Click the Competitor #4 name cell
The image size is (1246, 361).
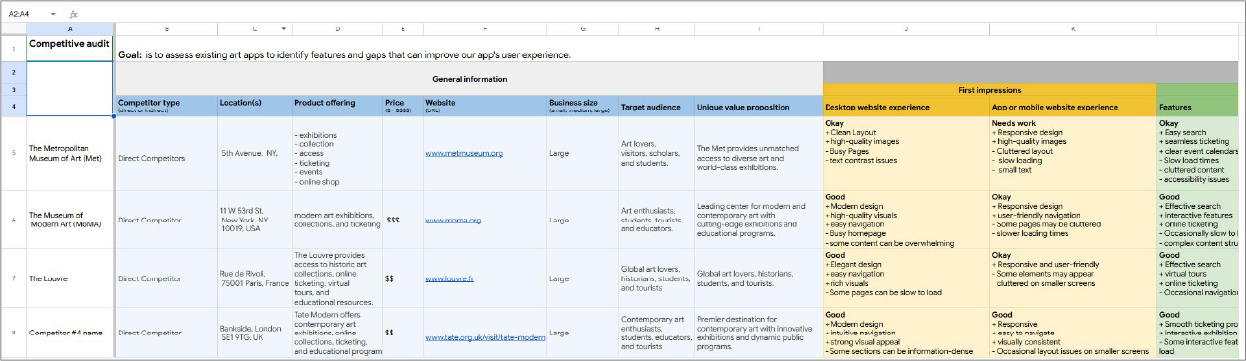tap(69, 333)
